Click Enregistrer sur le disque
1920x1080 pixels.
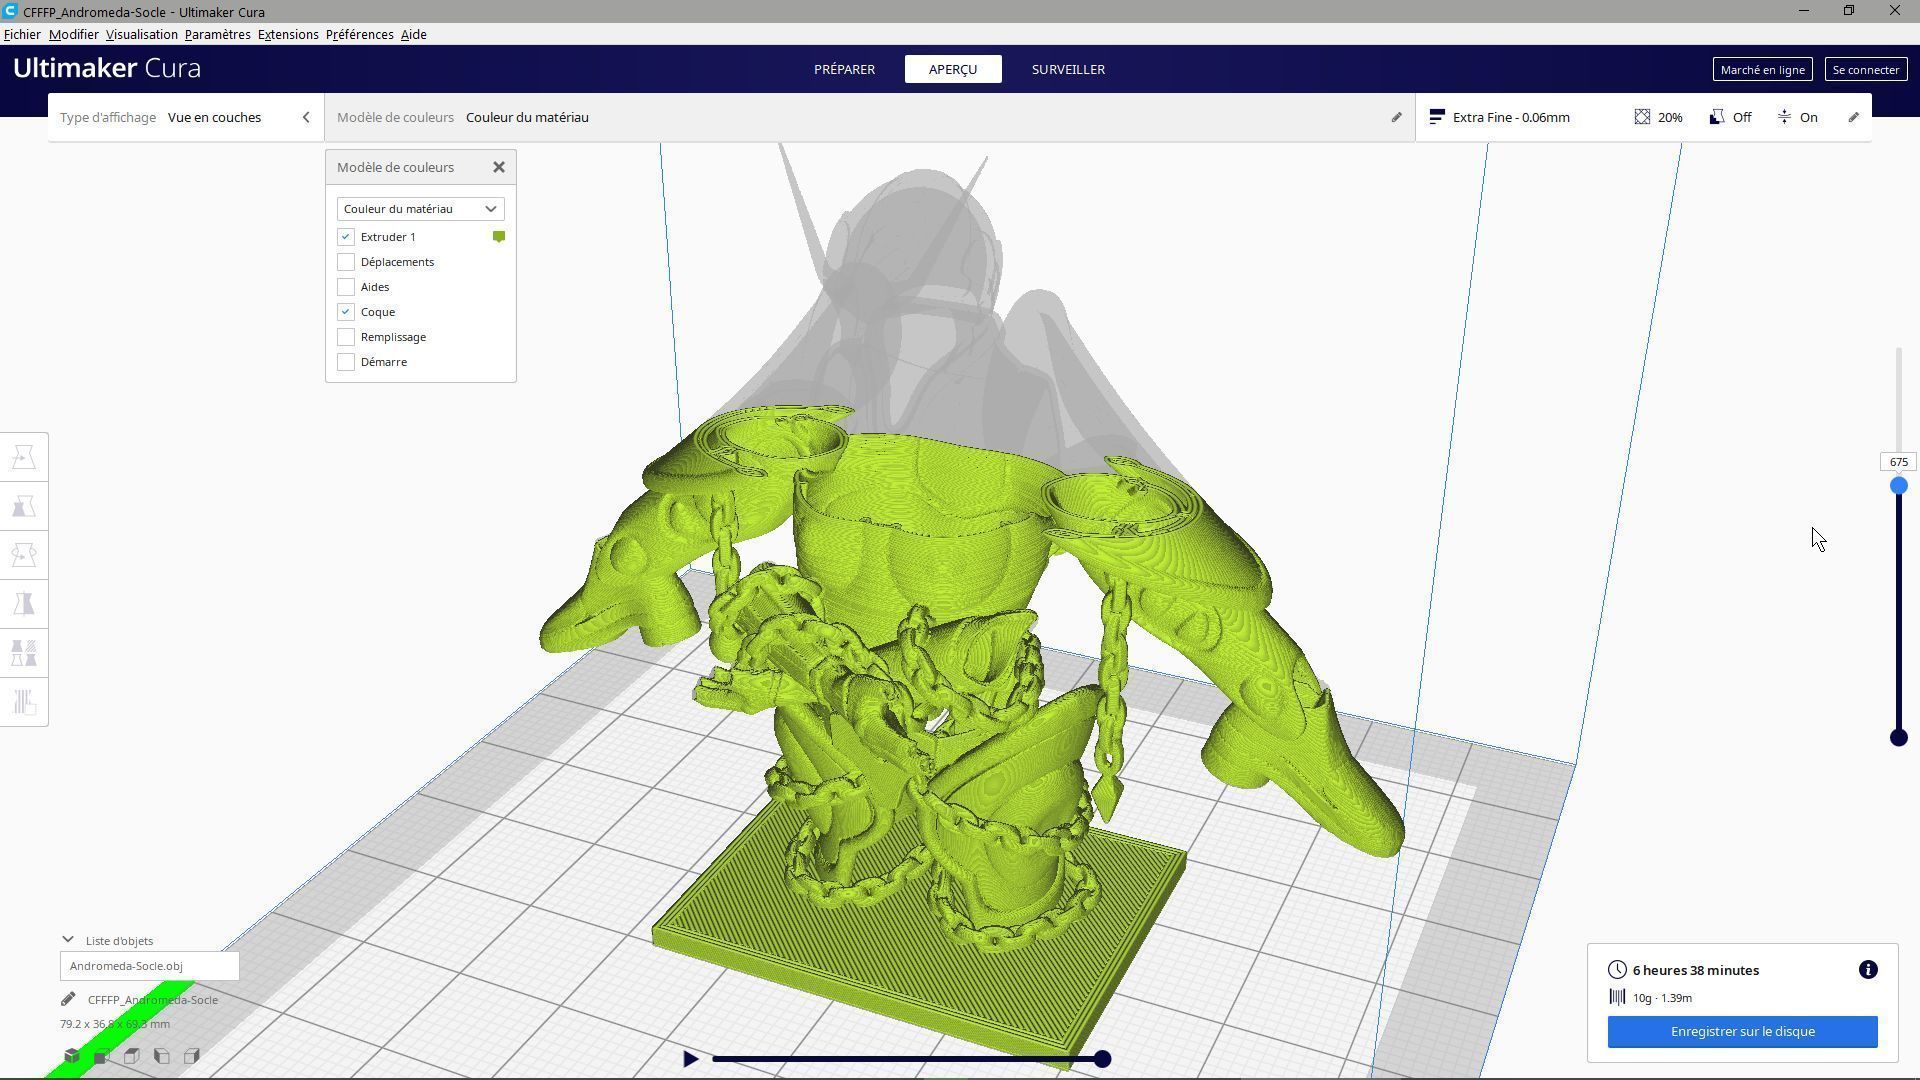click(x=1742, y=1031)
